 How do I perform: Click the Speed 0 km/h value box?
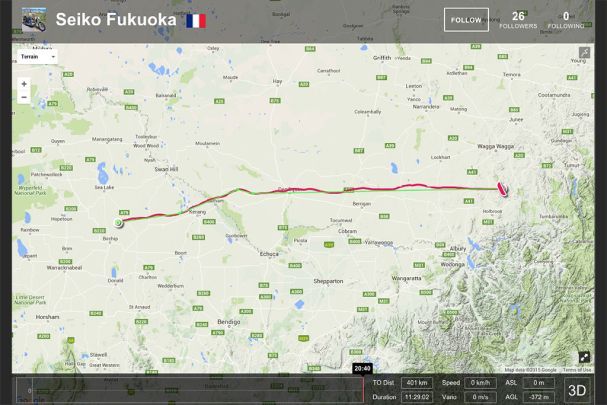pos(480,383)
